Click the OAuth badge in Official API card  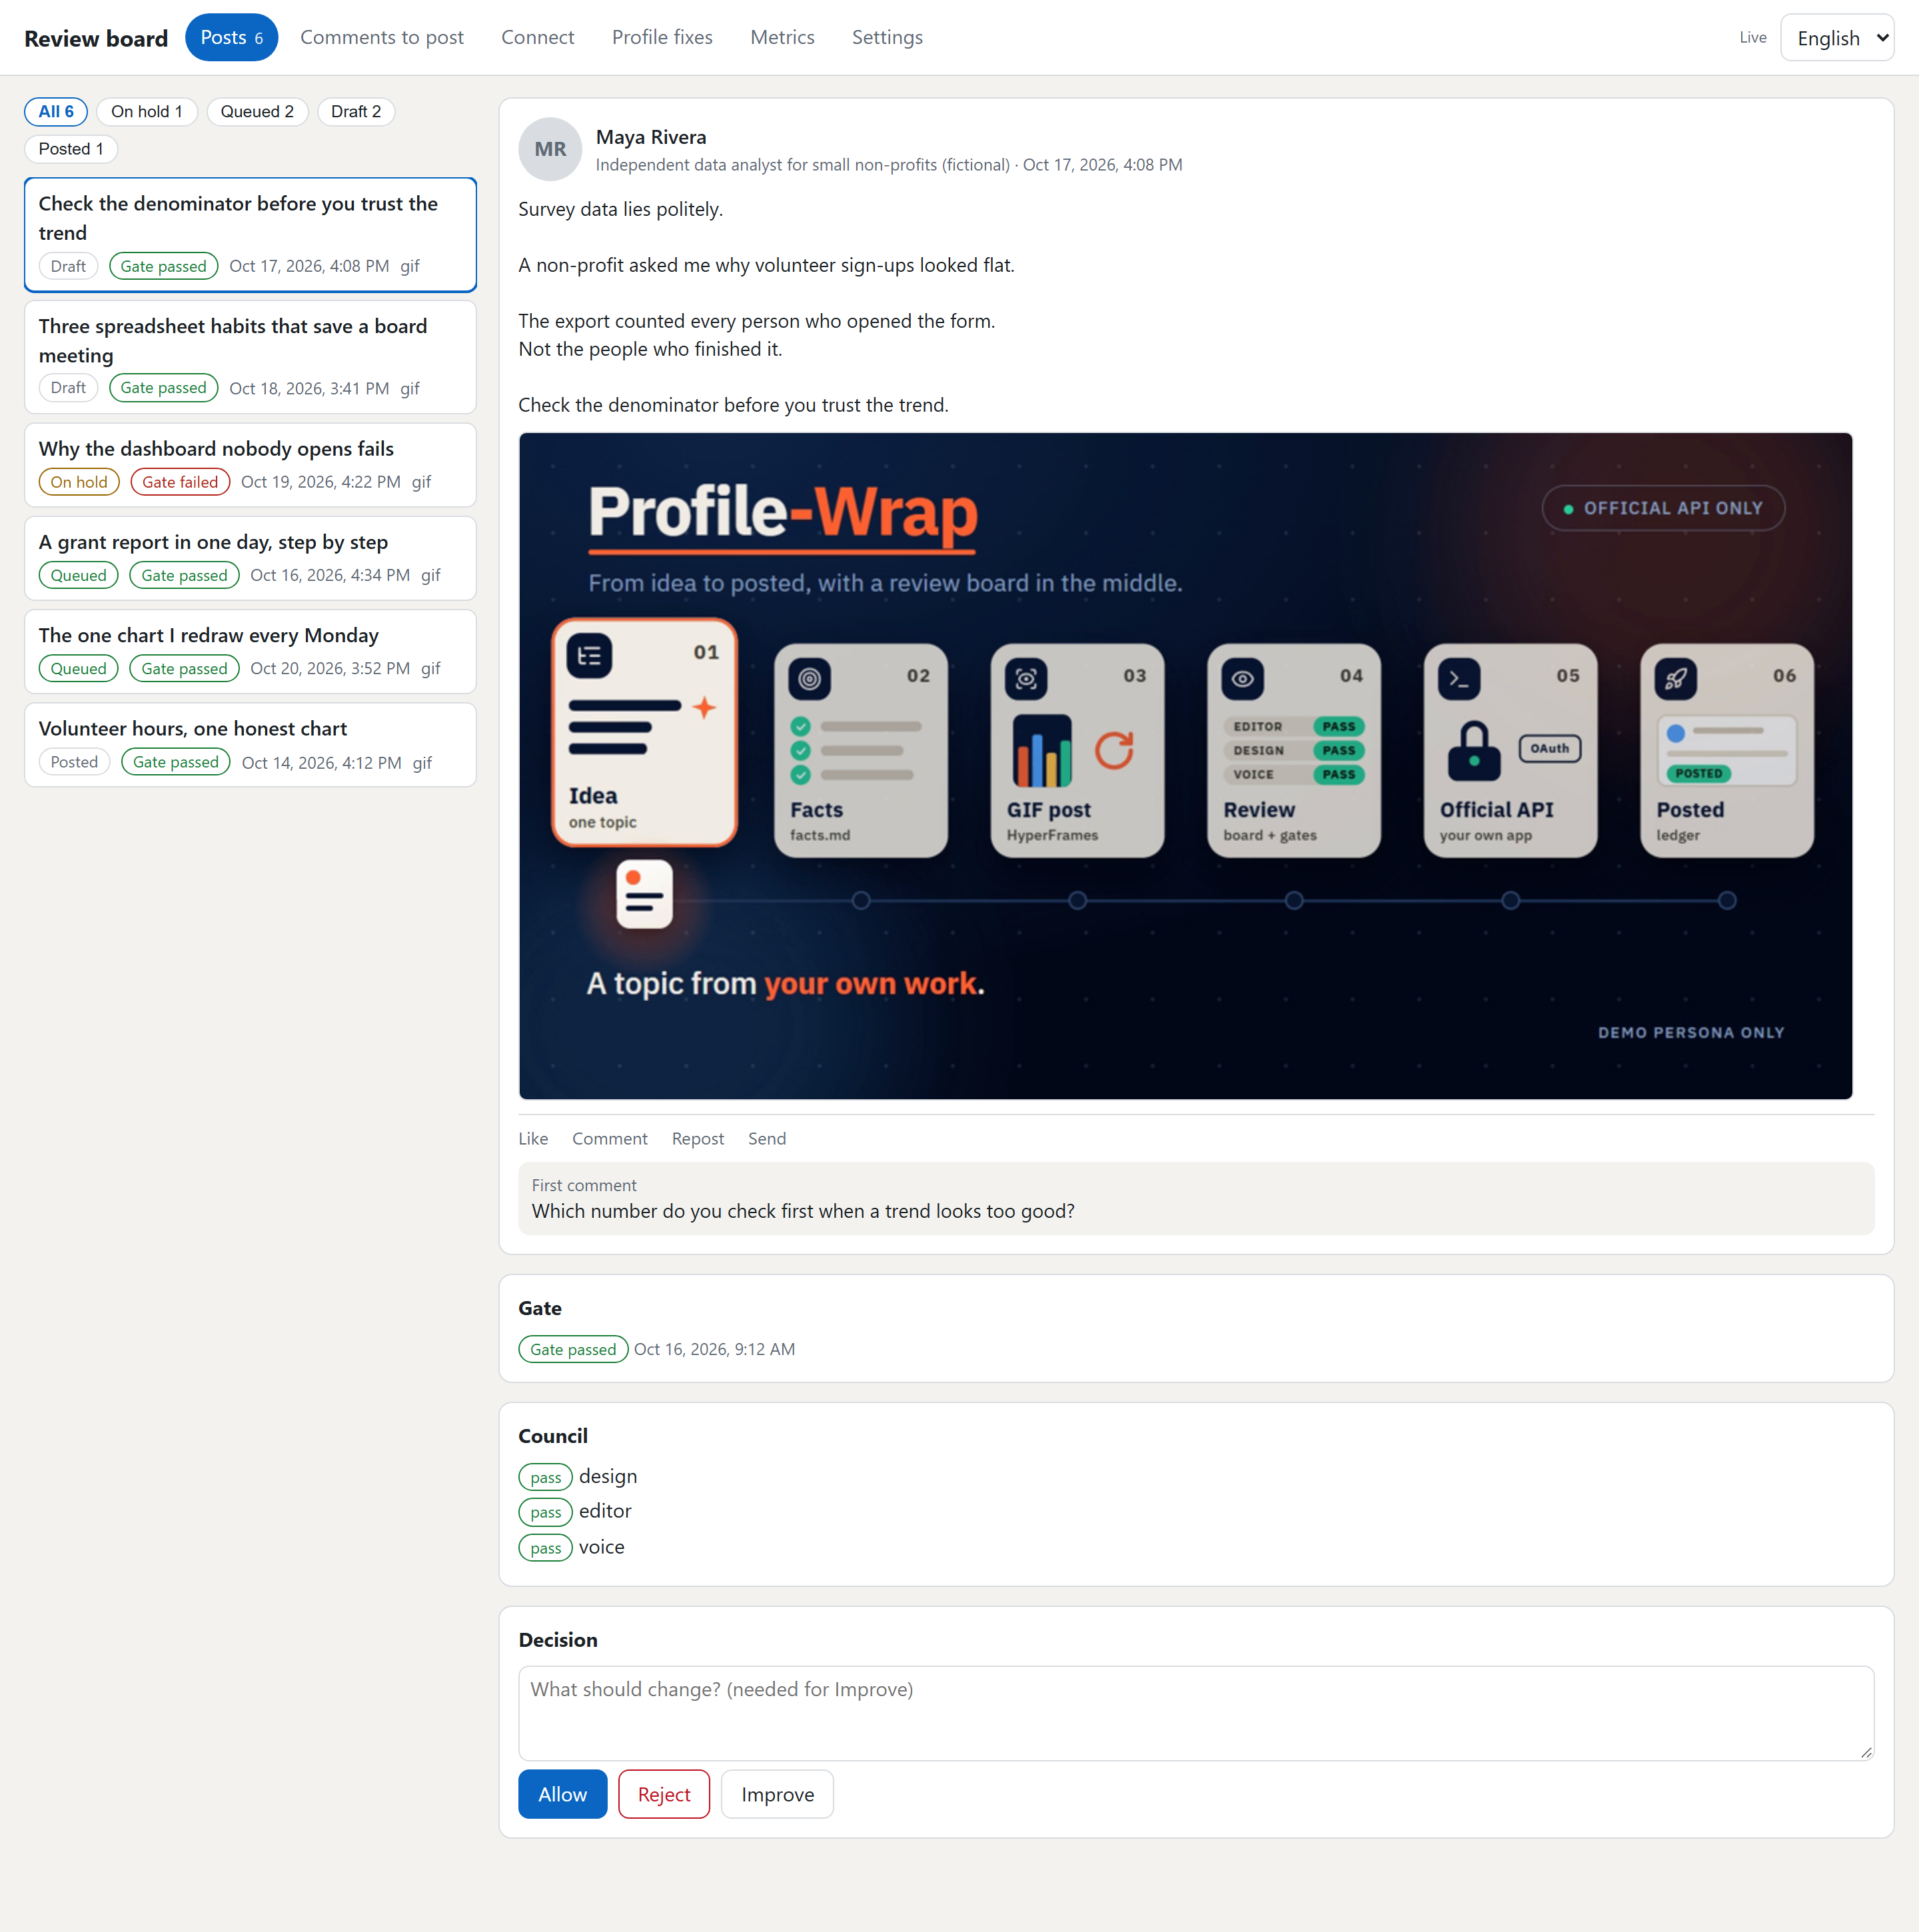click(x=1550, y=748)
